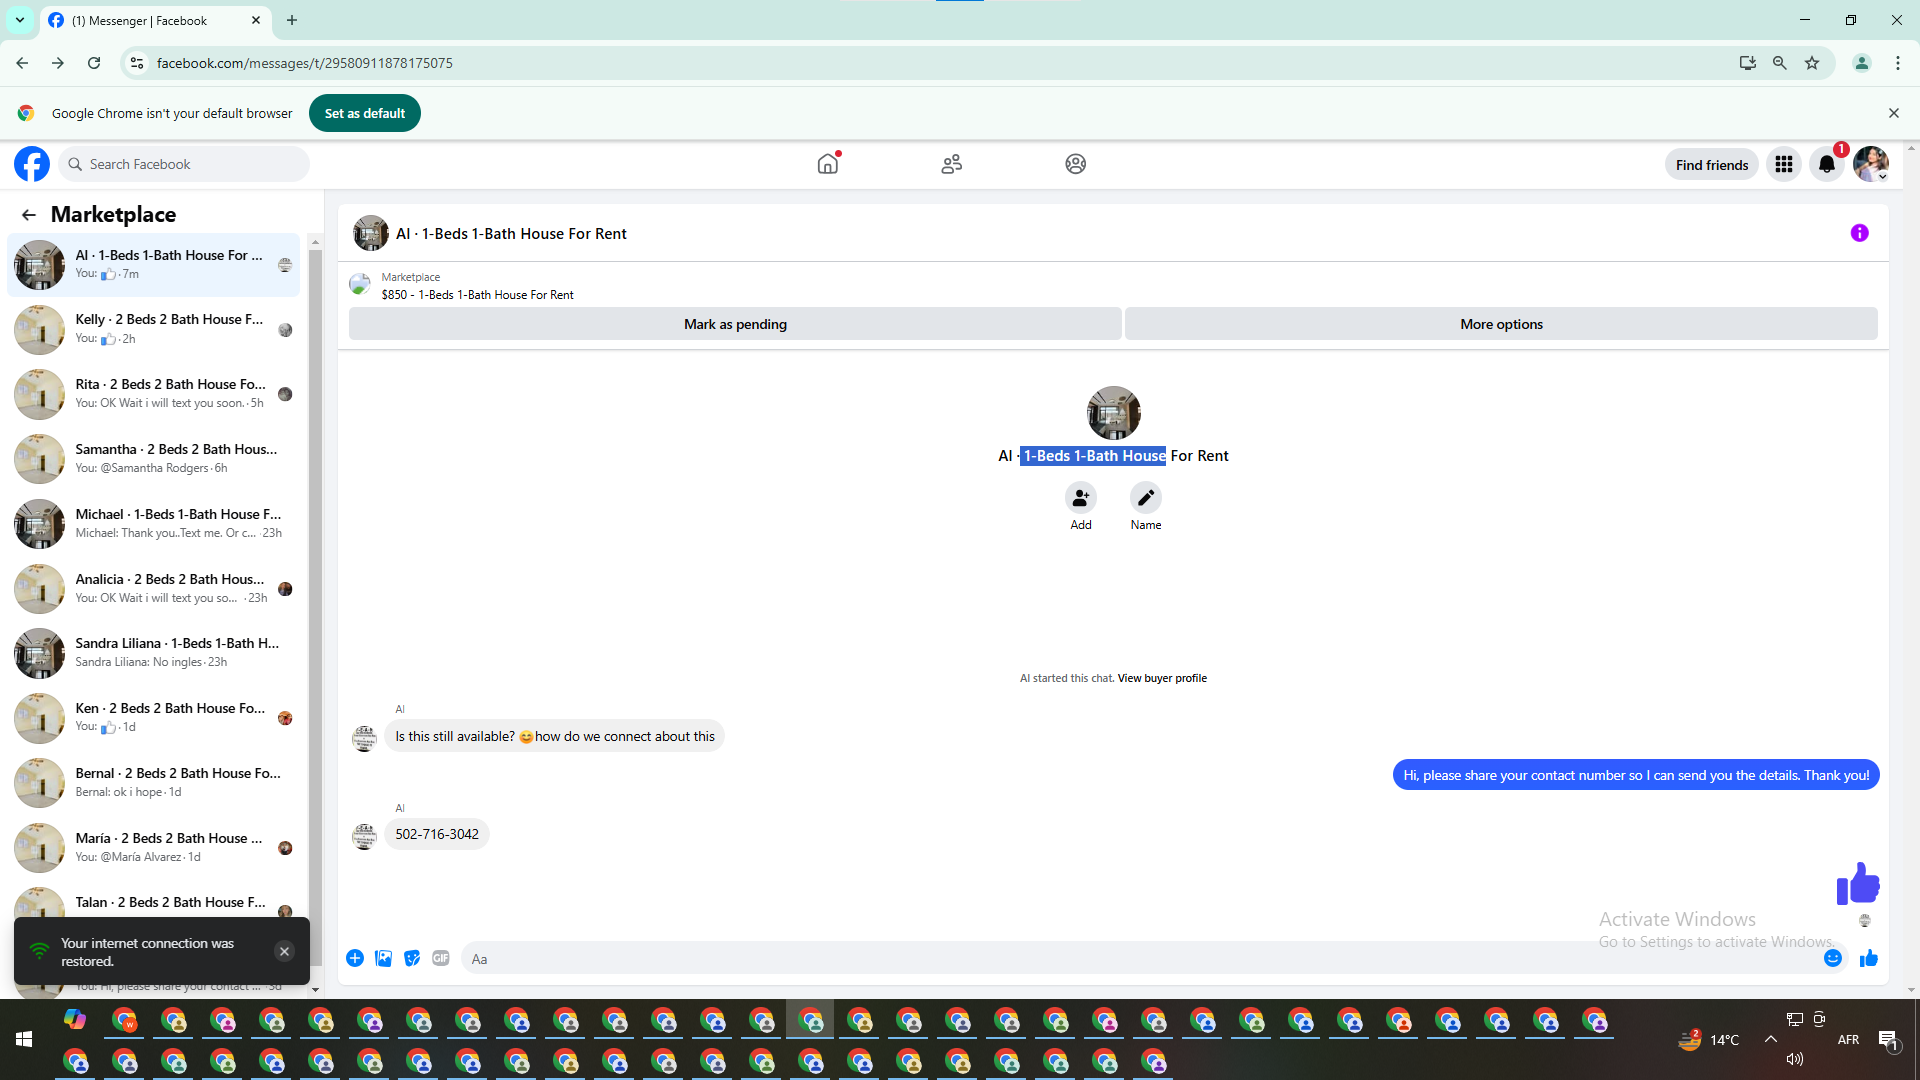Screen dimensions: 1920x1080
Task: Bookmark this tab with star icon
Action: 1812,63
